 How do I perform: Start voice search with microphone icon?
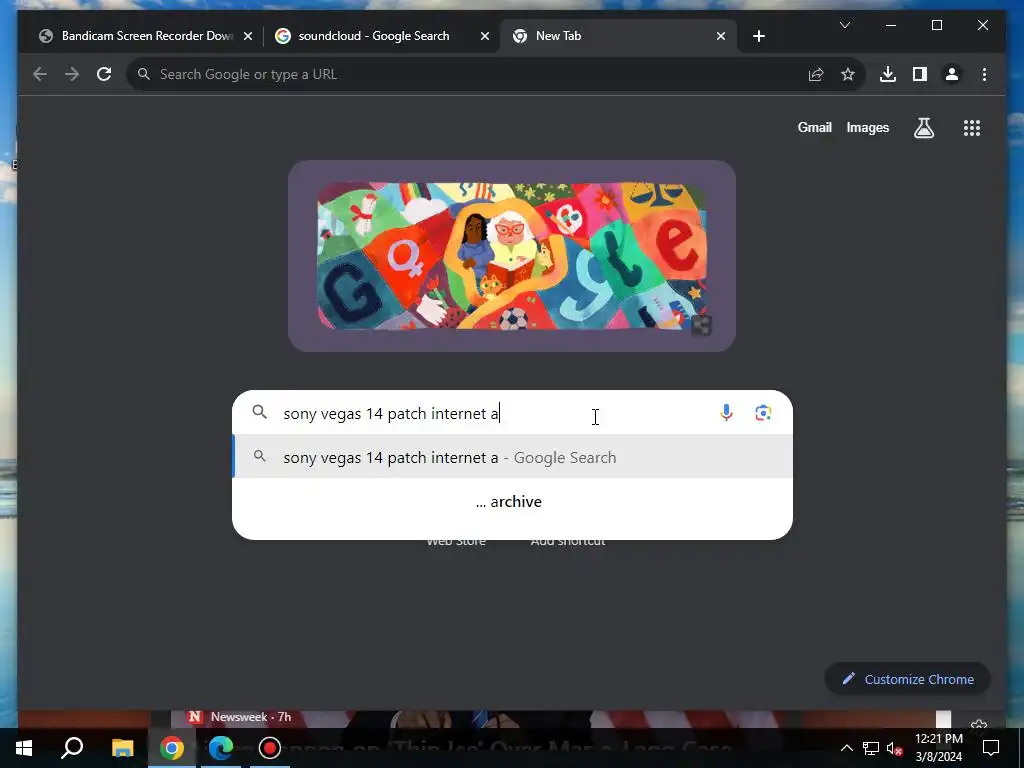point(726,413)
